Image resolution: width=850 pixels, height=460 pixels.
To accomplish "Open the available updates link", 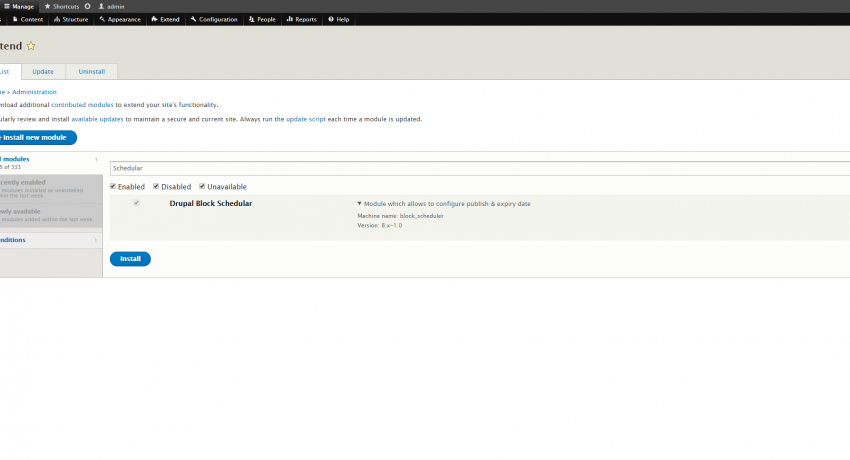I will pos(98,119).
